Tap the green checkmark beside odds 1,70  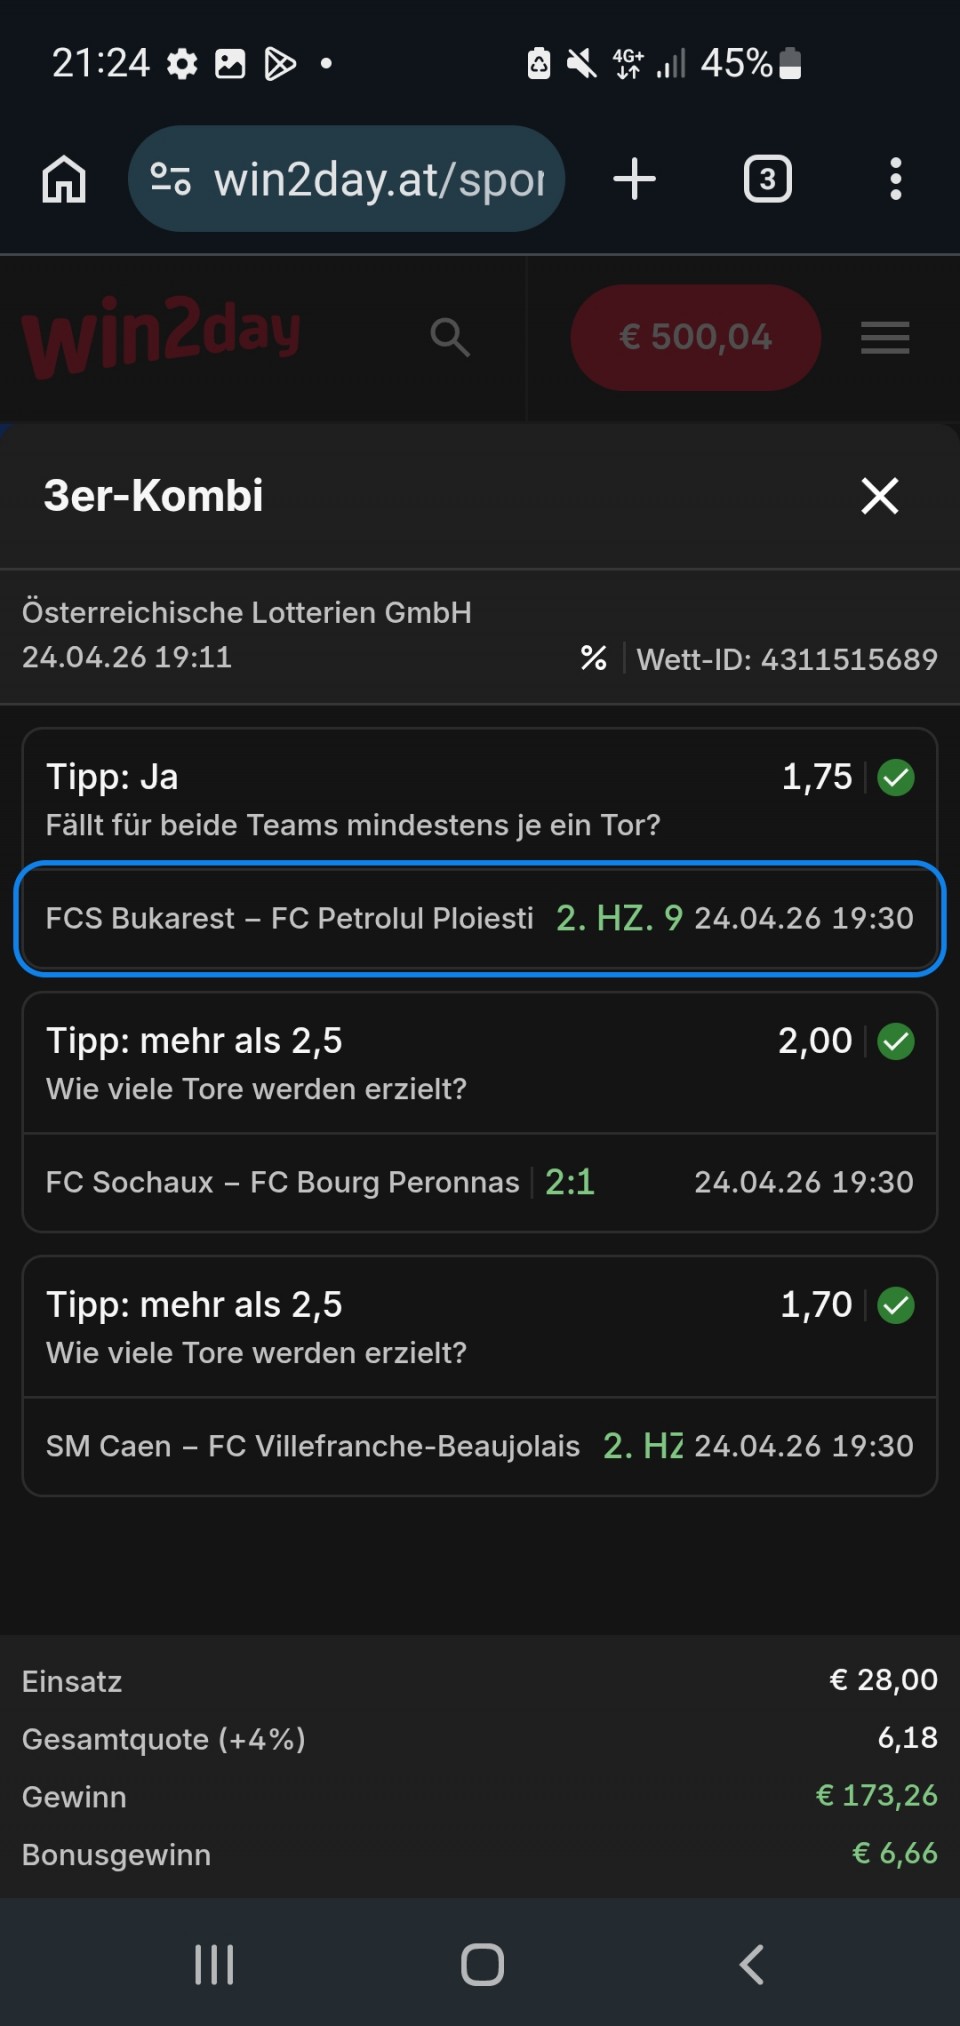pyautogui.click(x=895, y=1305)
